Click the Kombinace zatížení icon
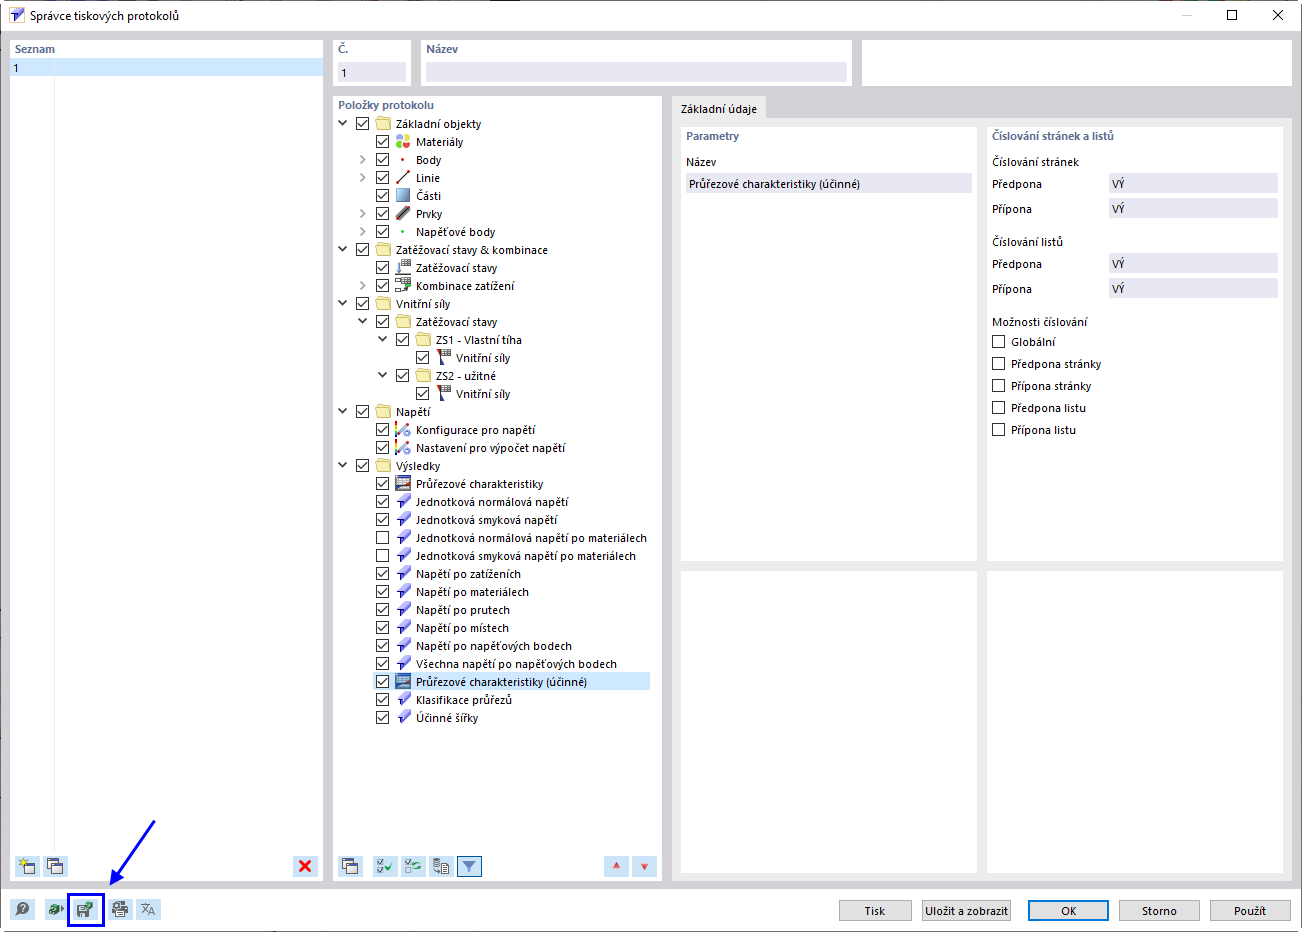 coord(403,286)
